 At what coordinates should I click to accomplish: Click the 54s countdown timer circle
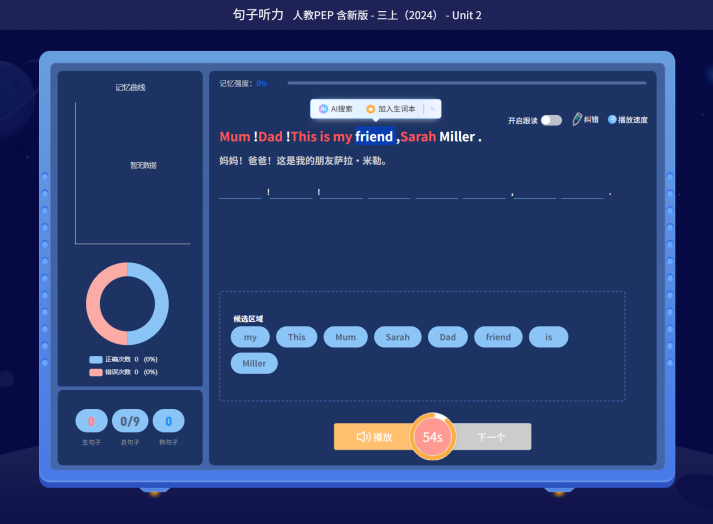[x=432, y=437]
